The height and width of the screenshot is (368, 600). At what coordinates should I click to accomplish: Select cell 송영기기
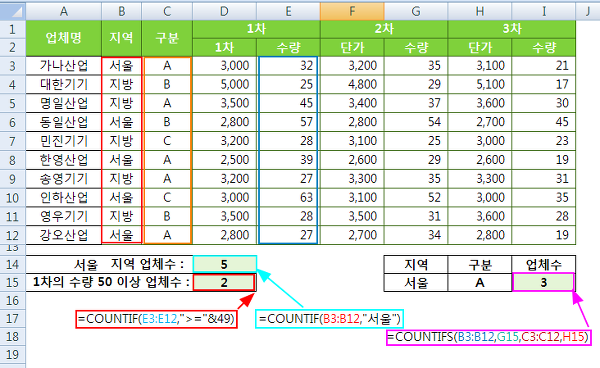tap(64, 179)
